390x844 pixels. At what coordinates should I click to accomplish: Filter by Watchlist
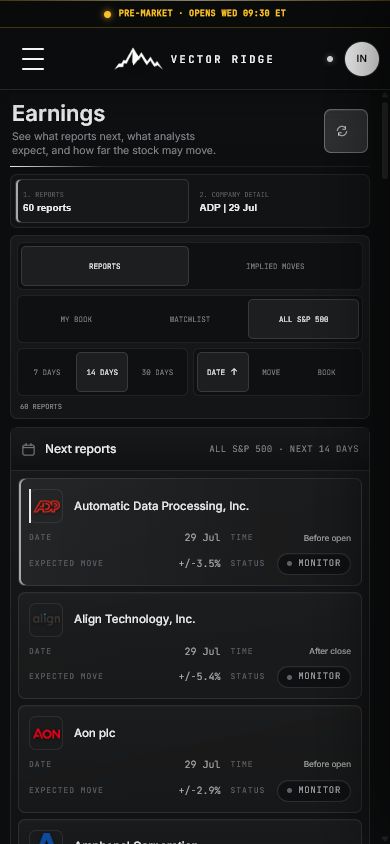[x=189, y=319]
